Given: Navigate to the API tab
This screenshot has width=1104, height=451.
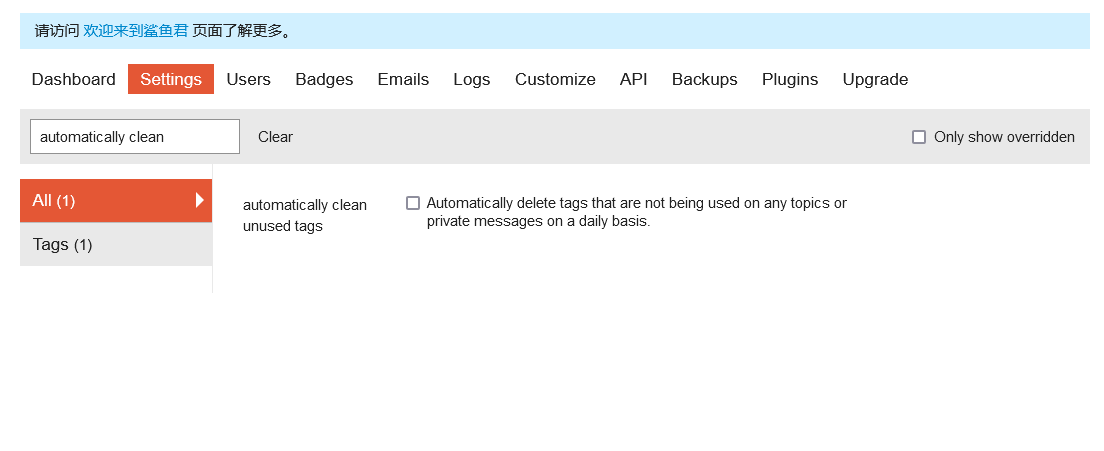Looking at the screenshot, I should [x=634, y=80].
